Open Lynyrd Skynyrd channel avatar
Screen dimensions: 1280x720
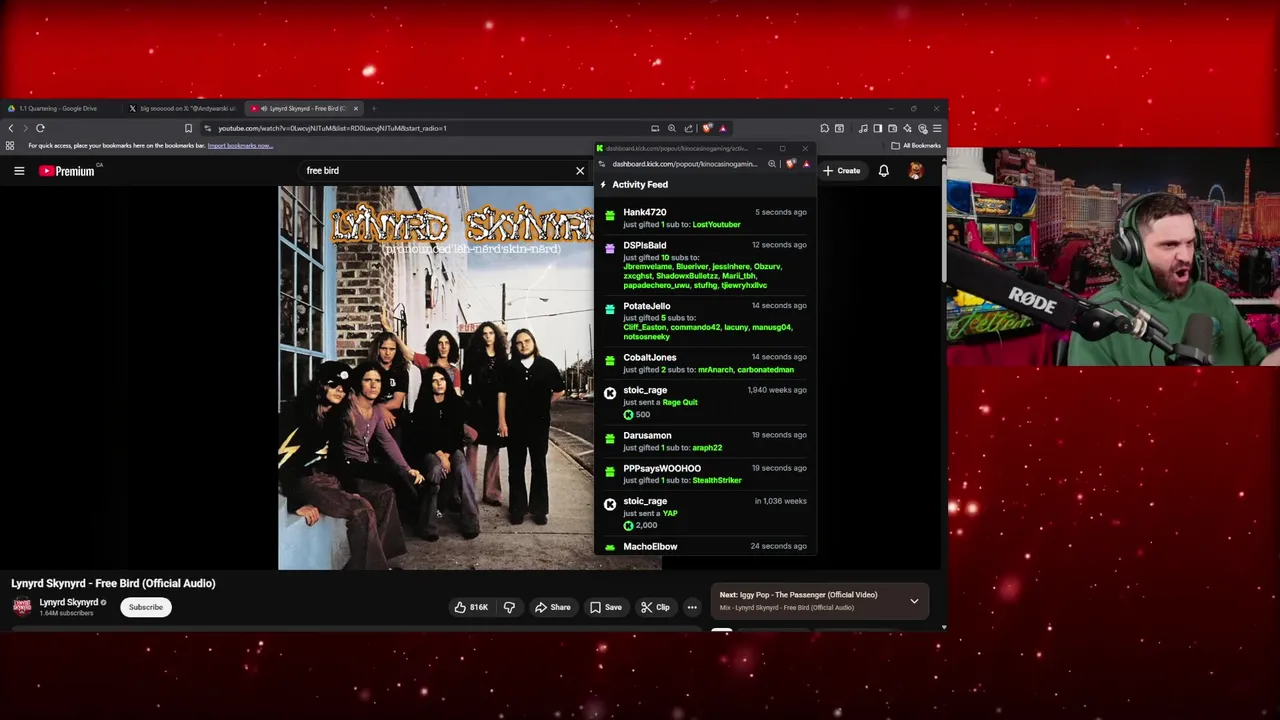click(x=22, y=606)
